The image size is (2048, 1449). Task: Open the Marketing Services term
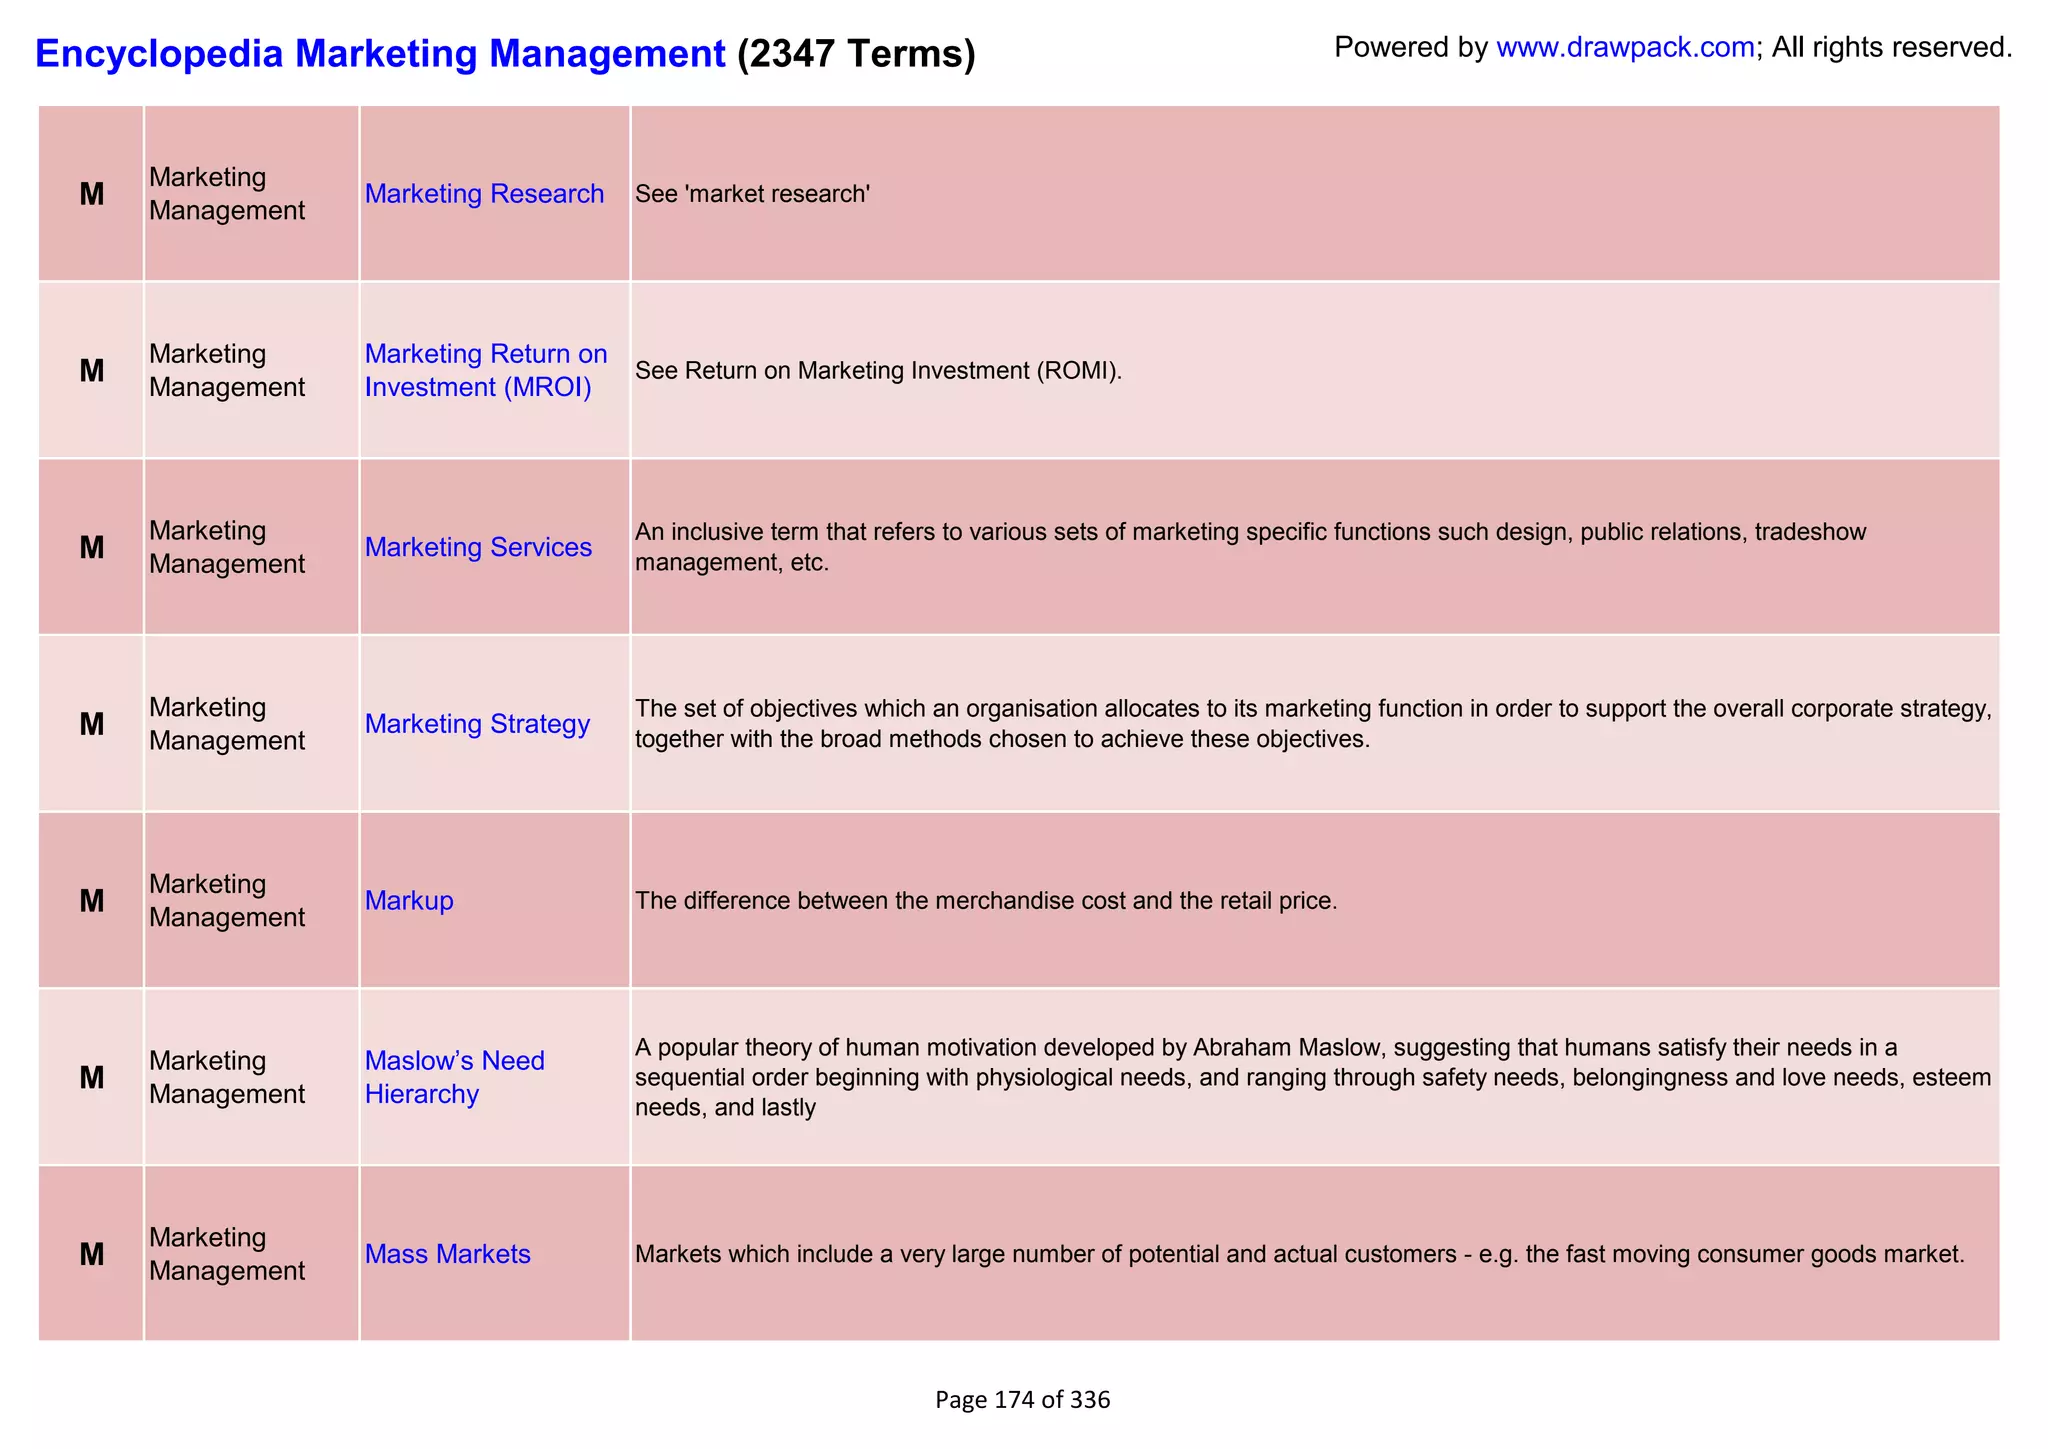(478, 547)
